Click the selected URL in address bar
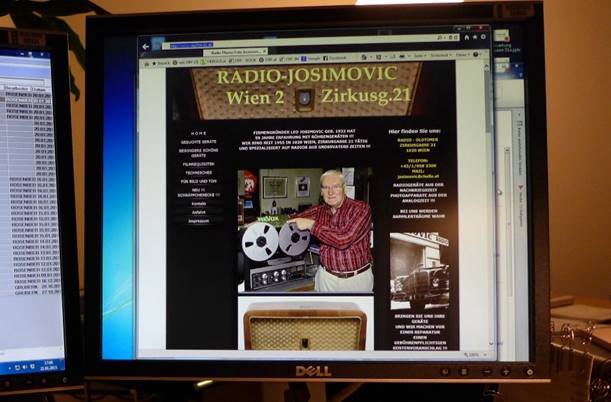The height and width of the screenshot is (402, 611). 191,45
